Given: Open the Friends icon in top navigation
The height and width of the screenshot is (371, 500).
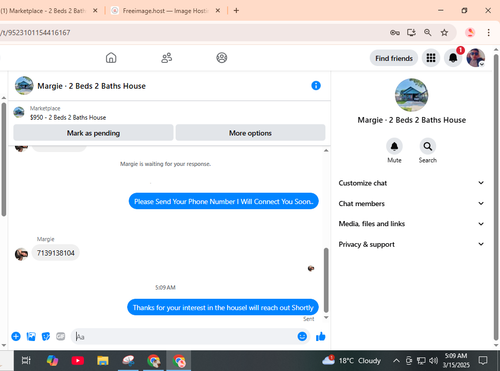Looking at the screenshot, I should 166,58.
